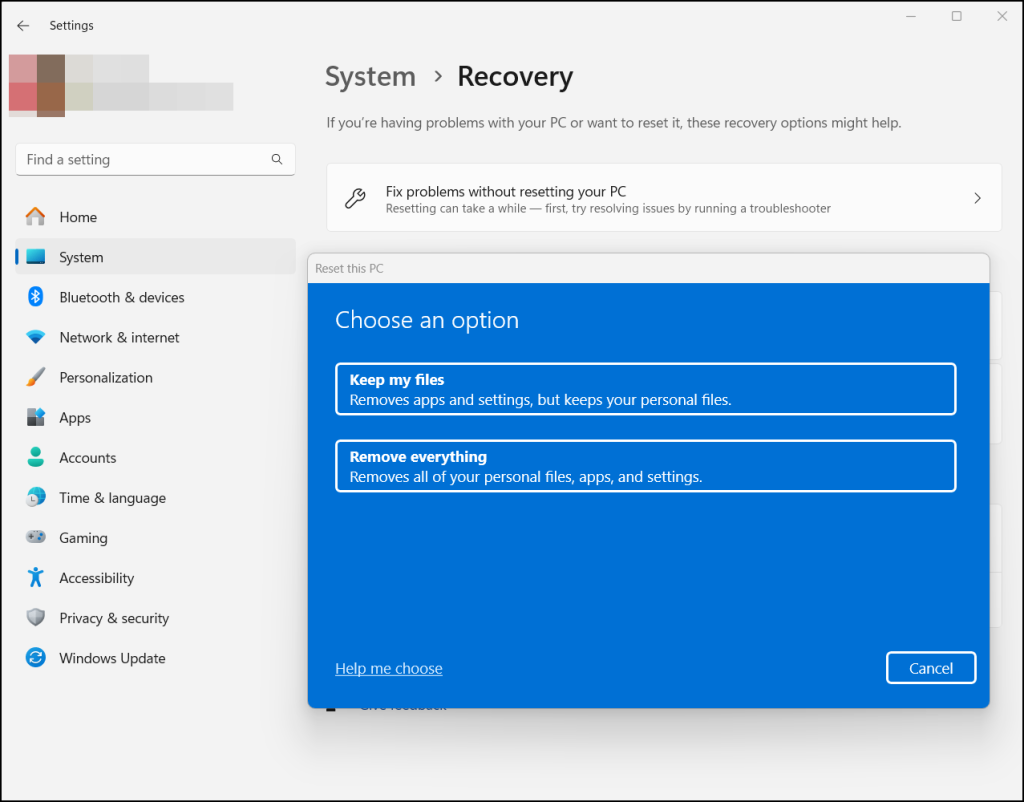Expand the troubleshooter row chevron
The width and height of the screenshot is (1024, 802).
pos(977,197)
